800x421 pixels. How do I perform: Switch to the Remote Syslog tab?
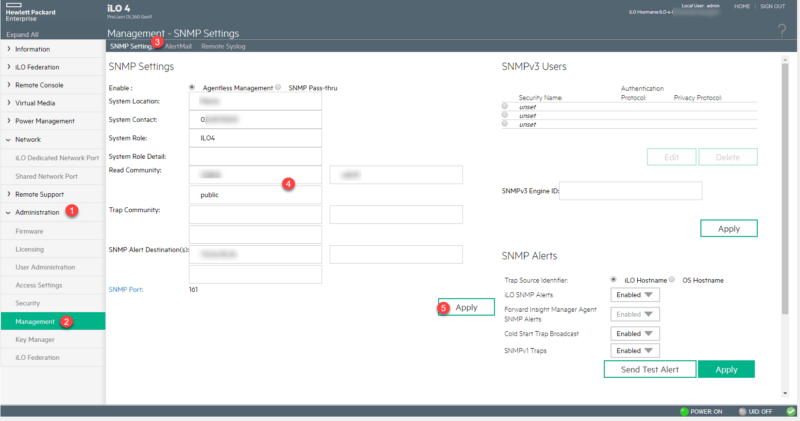pos(223,46)
